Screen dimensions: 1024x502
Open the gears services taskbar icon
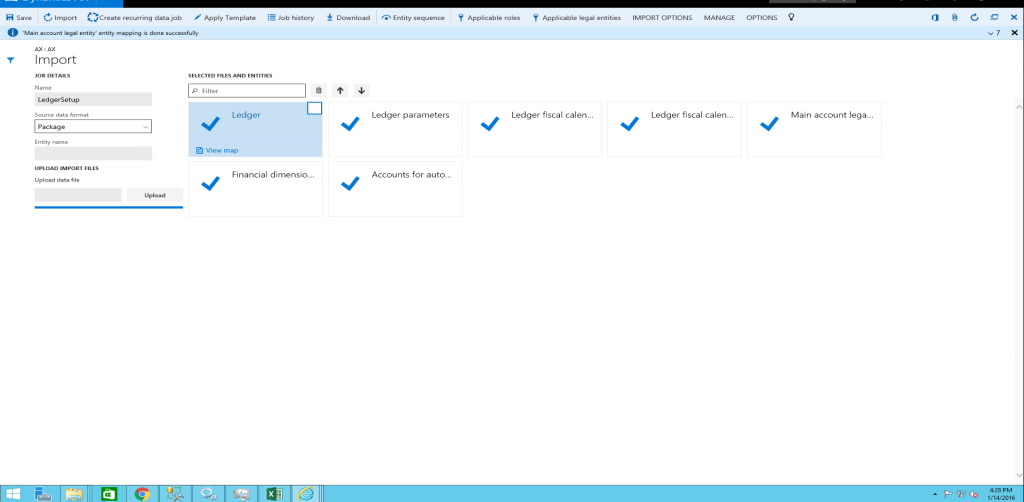(x=208, y=494)
